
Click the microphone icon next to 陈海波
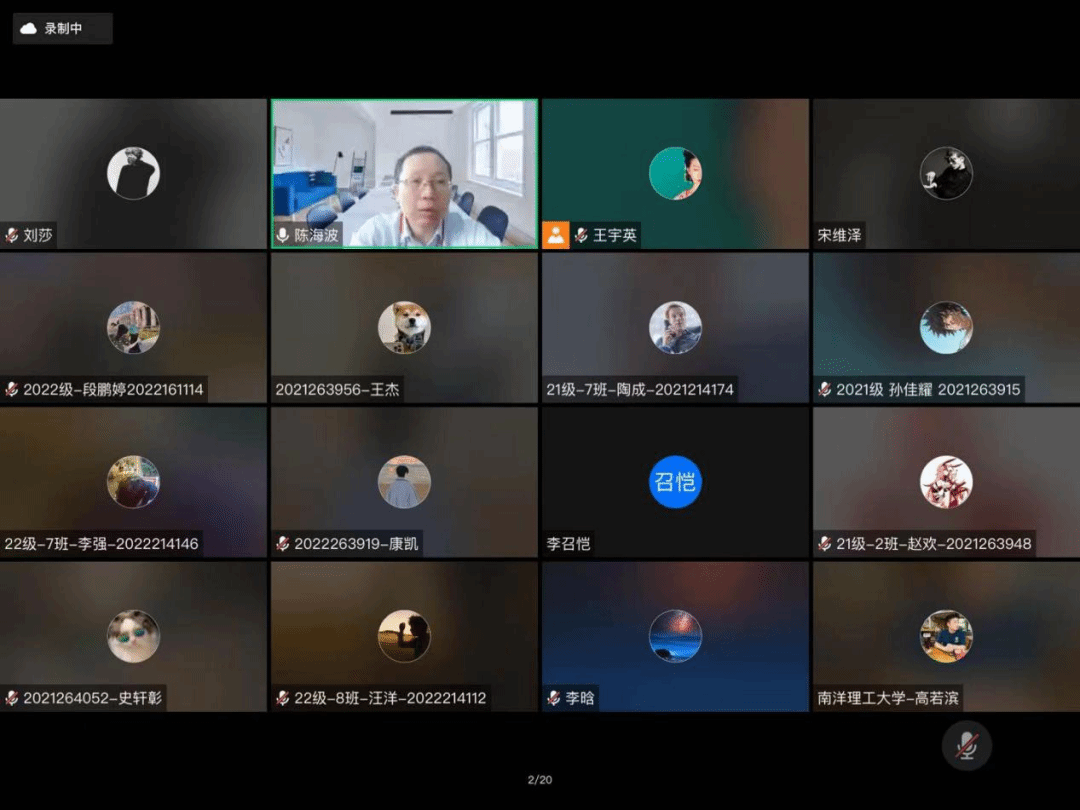283,236
